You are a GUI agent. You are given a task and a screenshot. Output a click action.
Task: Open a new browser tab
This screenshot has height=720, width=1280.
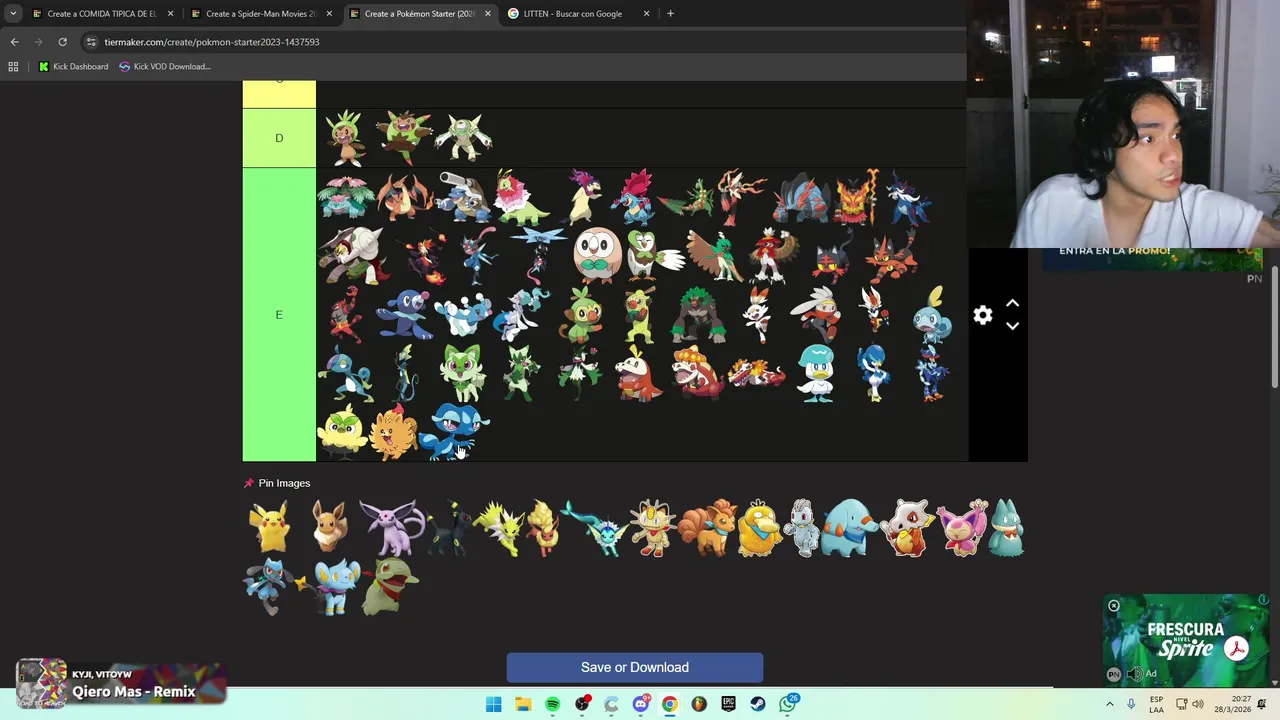[670, 14]
